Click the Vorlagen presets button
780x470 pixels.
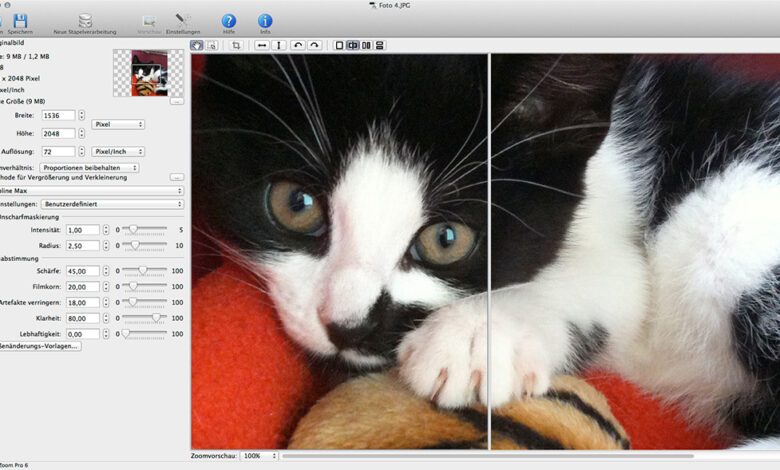point(40,346)
